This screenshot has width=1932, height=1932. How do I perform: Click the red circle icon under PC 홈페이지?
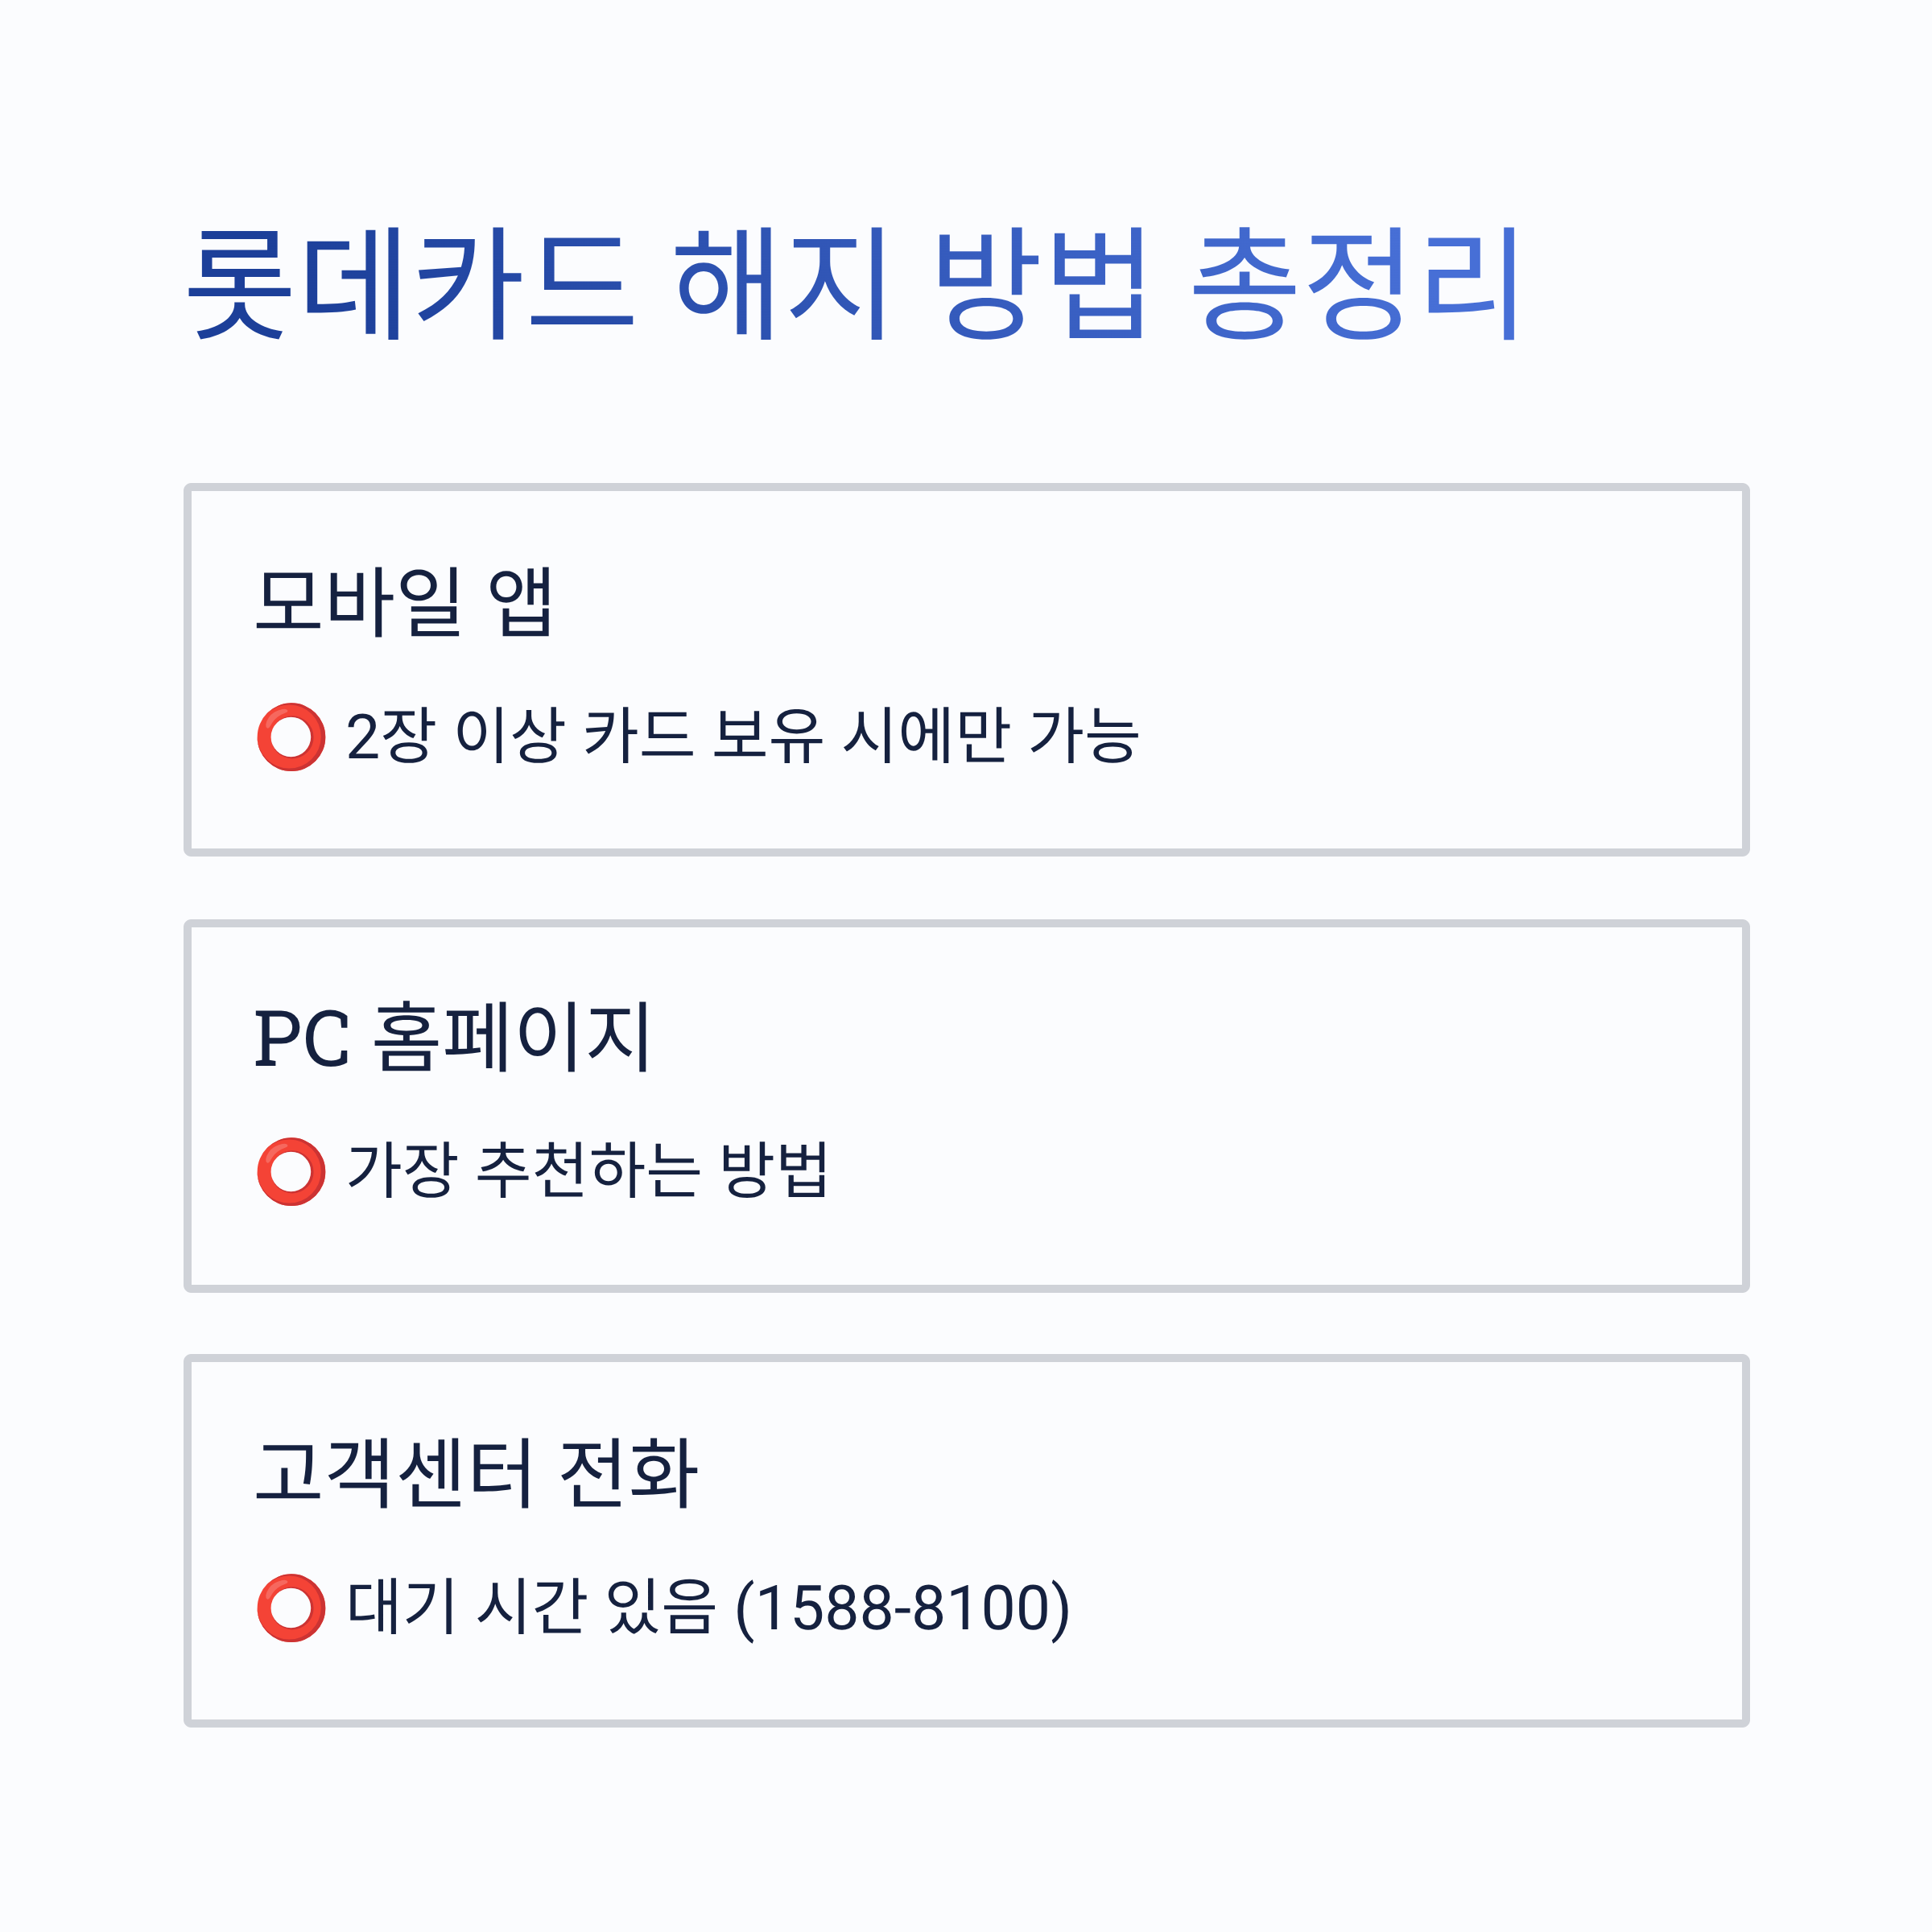tap(291, 1171)
